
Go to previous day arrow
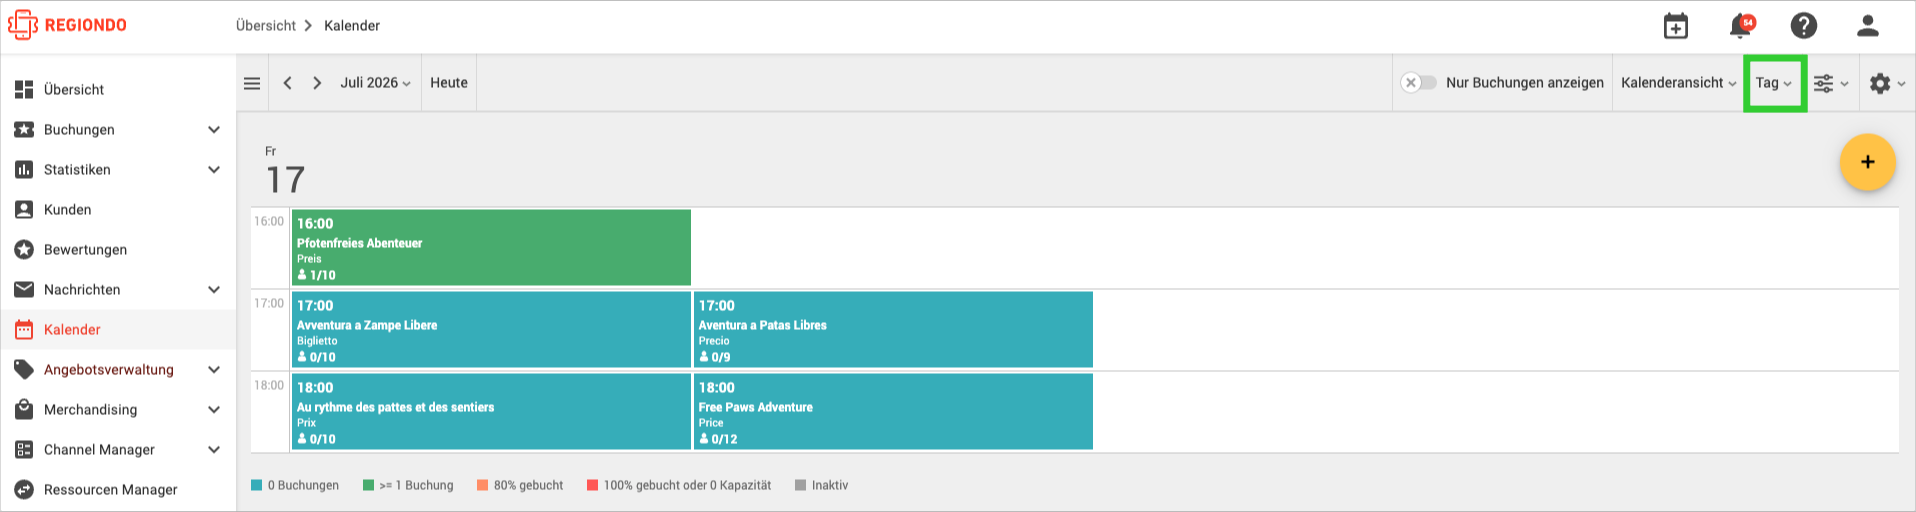[287, 83]
